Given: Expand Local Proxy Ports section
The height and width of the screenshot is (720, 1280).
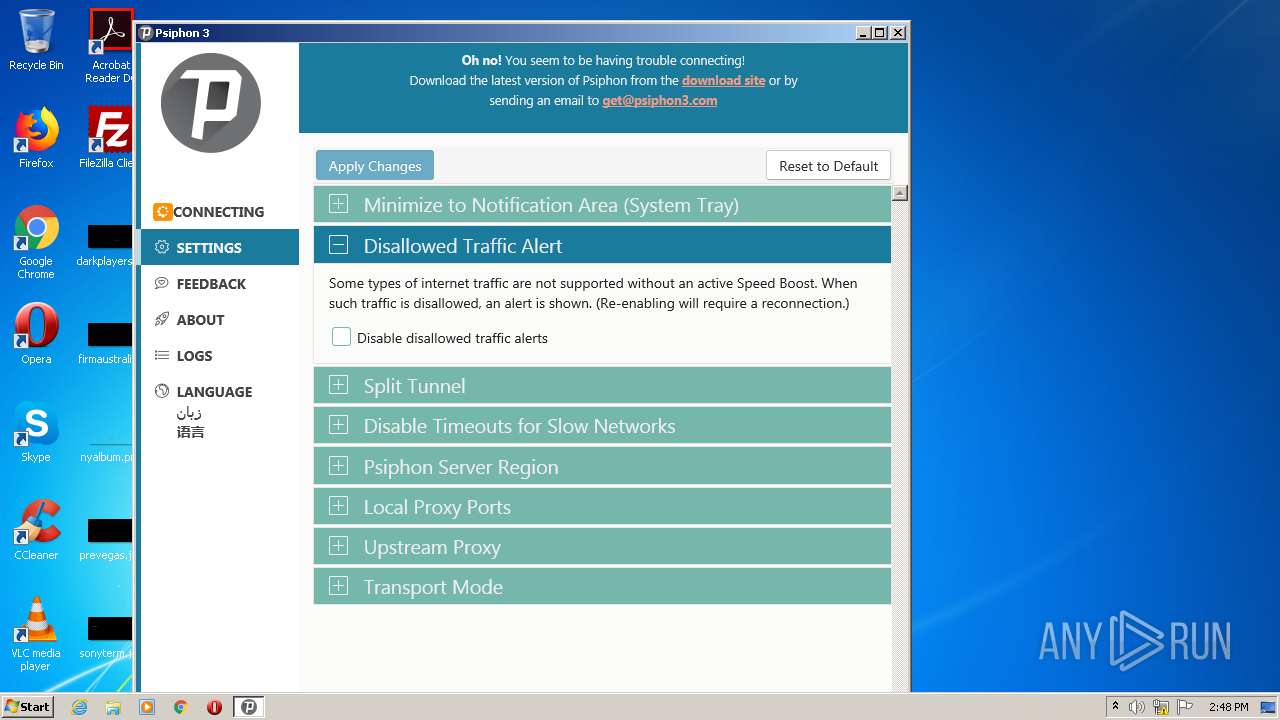Looking at the screenshot, I should [602, 506].
